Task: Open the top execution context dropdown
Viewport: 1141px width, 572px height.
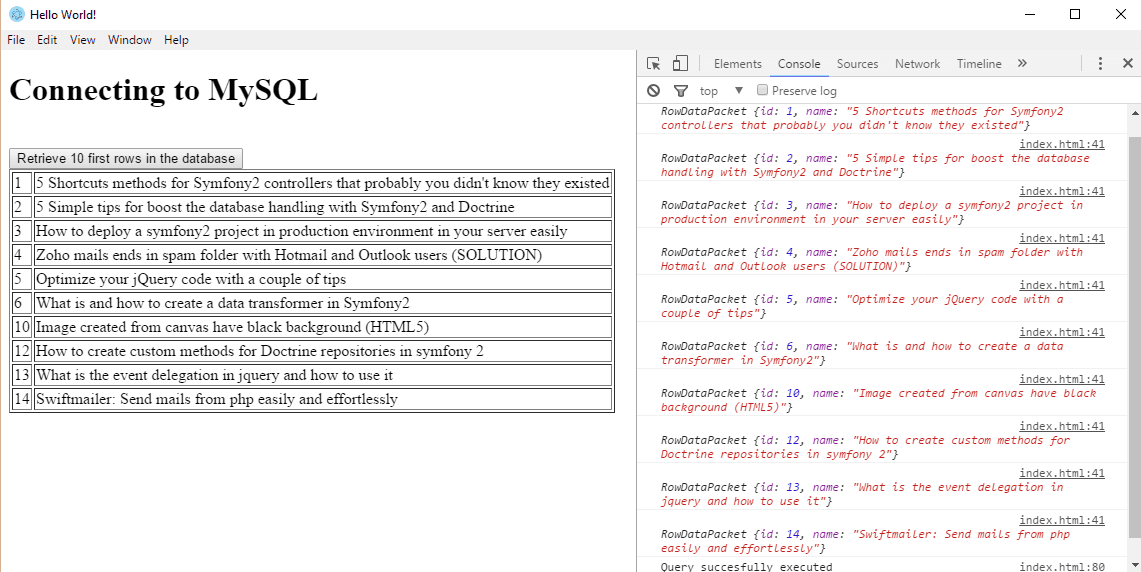Action: (721, 90)
